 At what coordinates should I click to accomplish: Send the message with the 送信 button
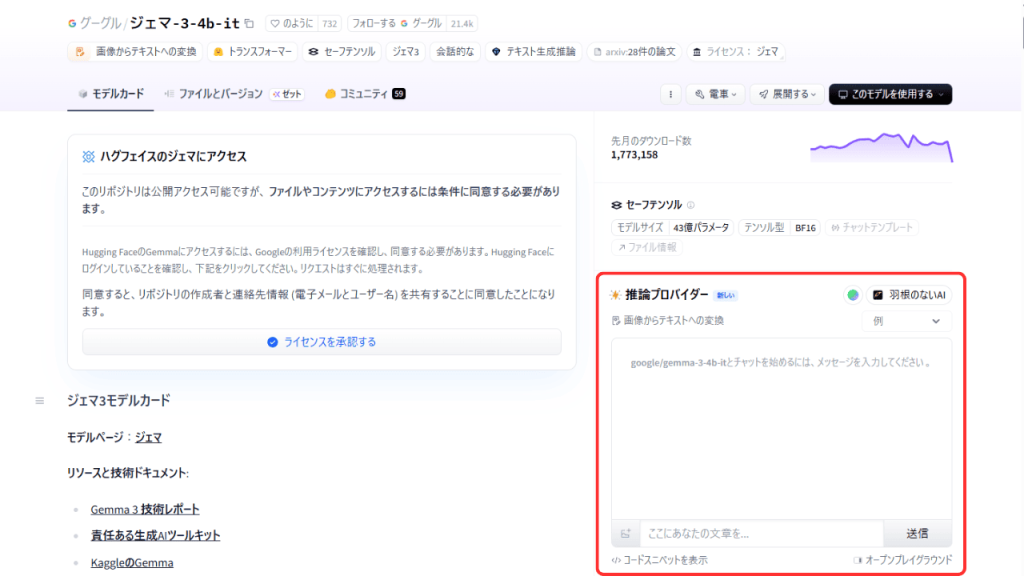click(917, 534)
